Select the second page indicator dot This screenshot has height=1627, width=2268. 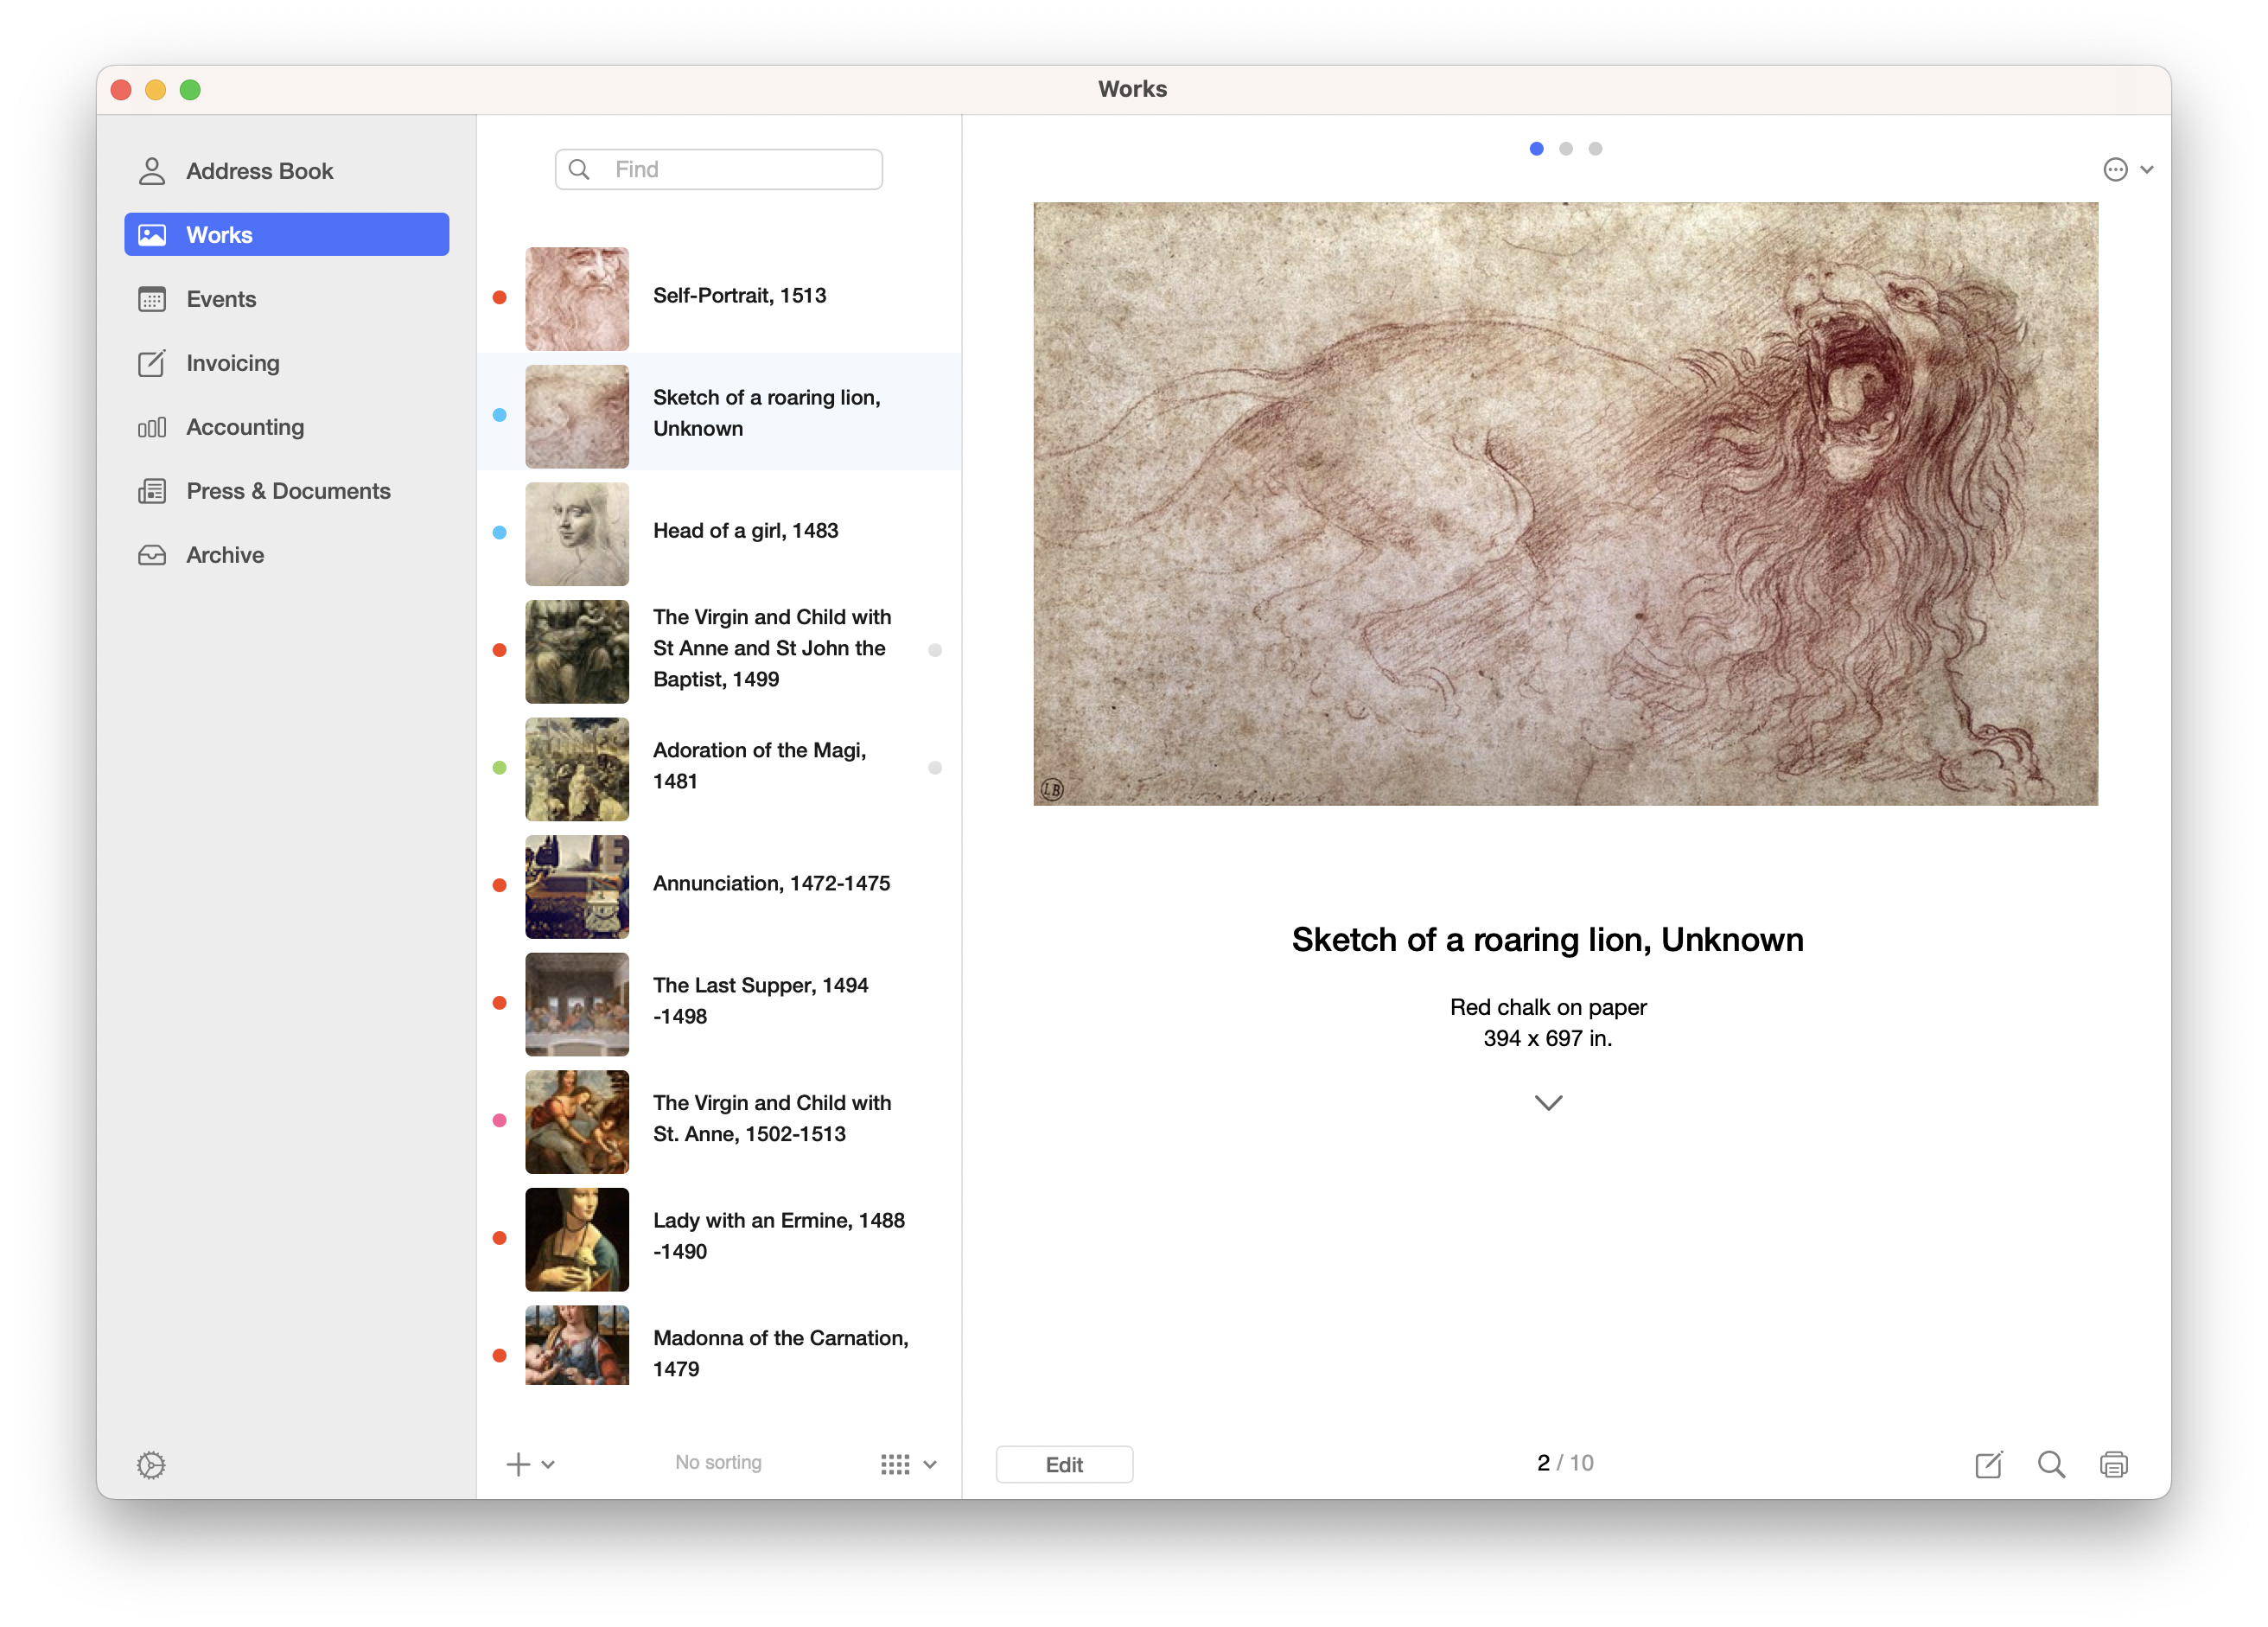pyautogui.click(x=1565, y=148)
